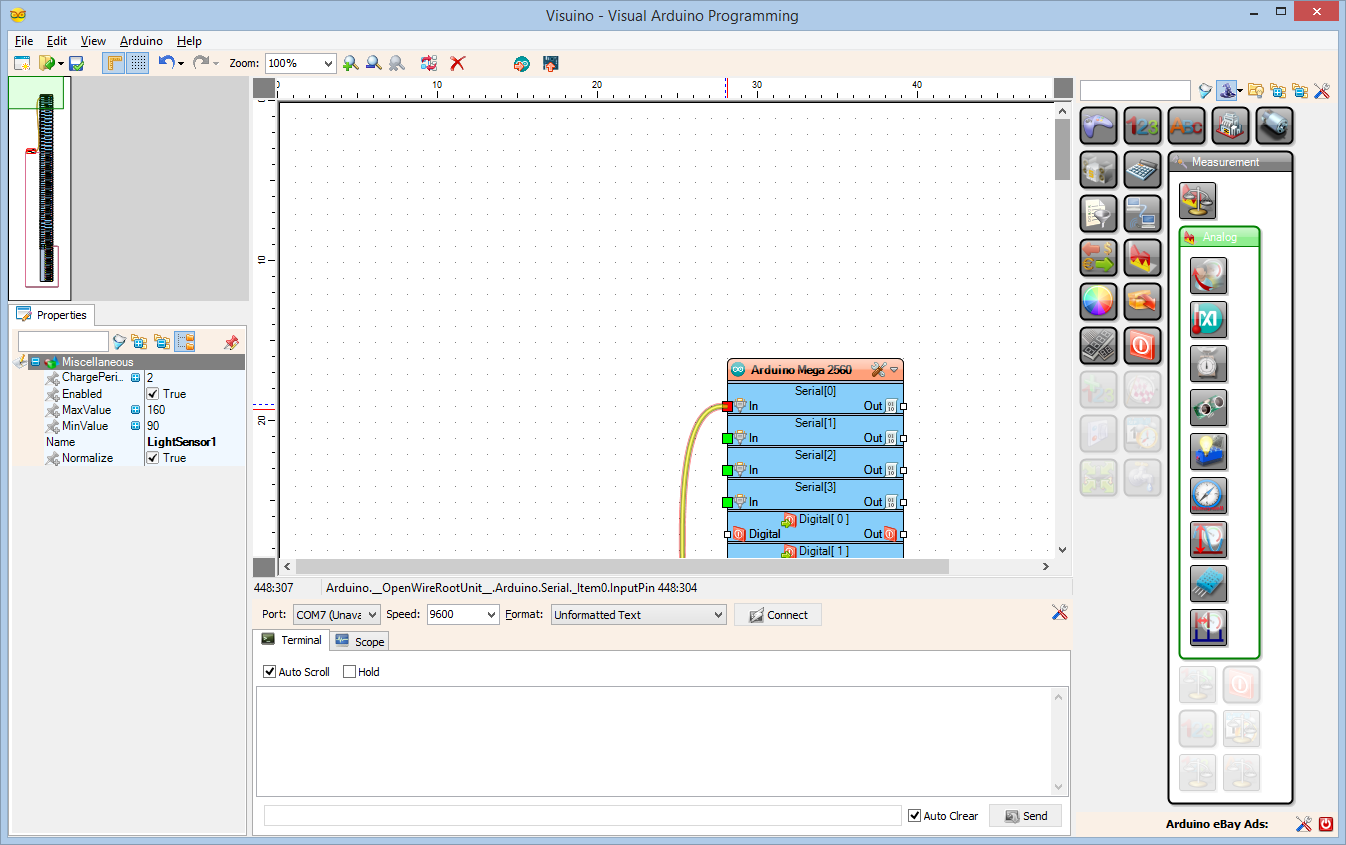Select the thermometer Maxim sensor component

pyautogui.click(x=1209, y=320)
